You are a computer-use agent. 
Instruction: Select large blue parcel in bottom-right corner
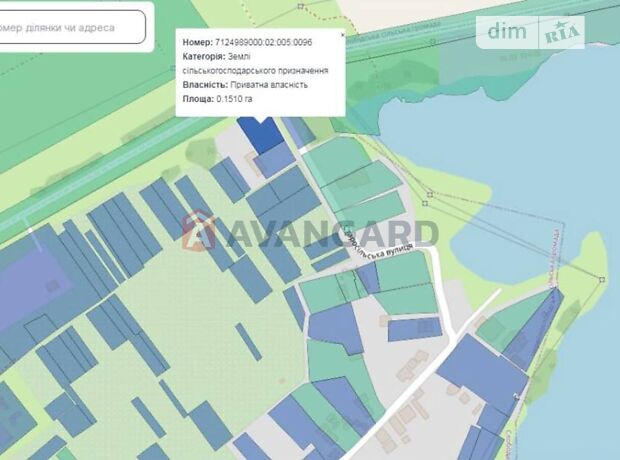click(480, 378)
